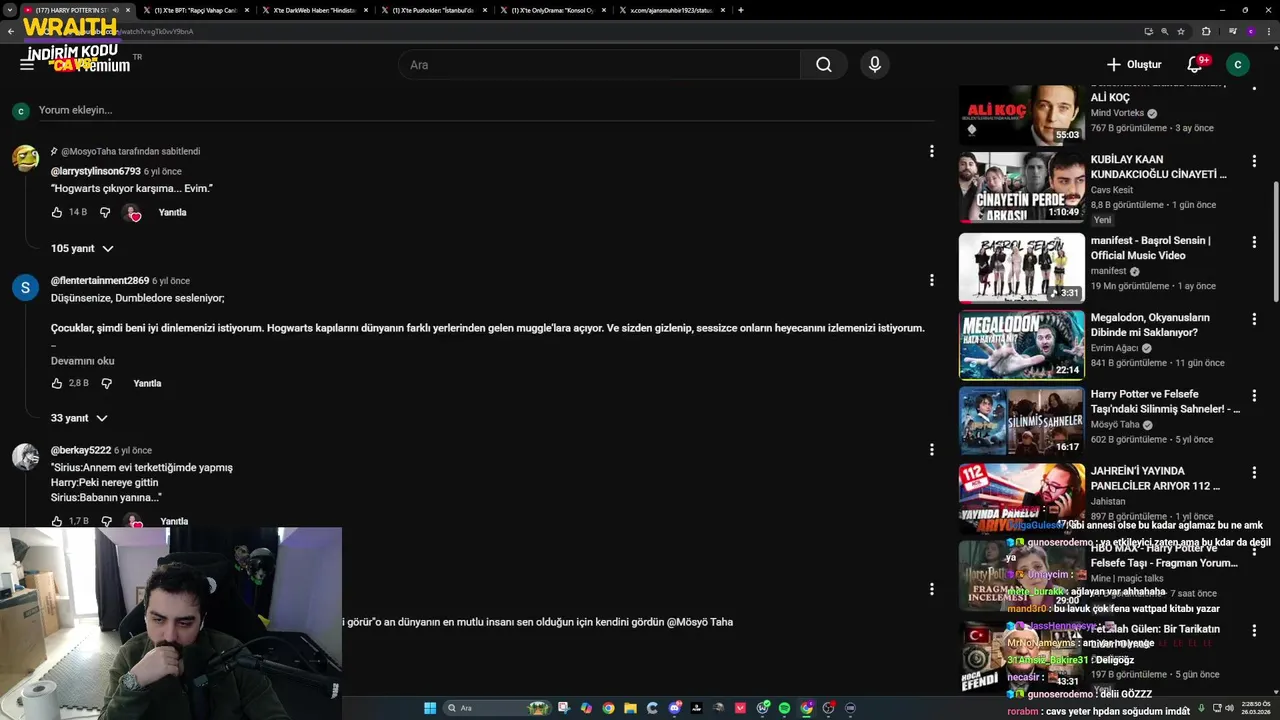The width and height of the screenshot is (1280, 720).
Task: Open the ALİ KOÇ video thumbnail
Action: tap(1021, 115)
